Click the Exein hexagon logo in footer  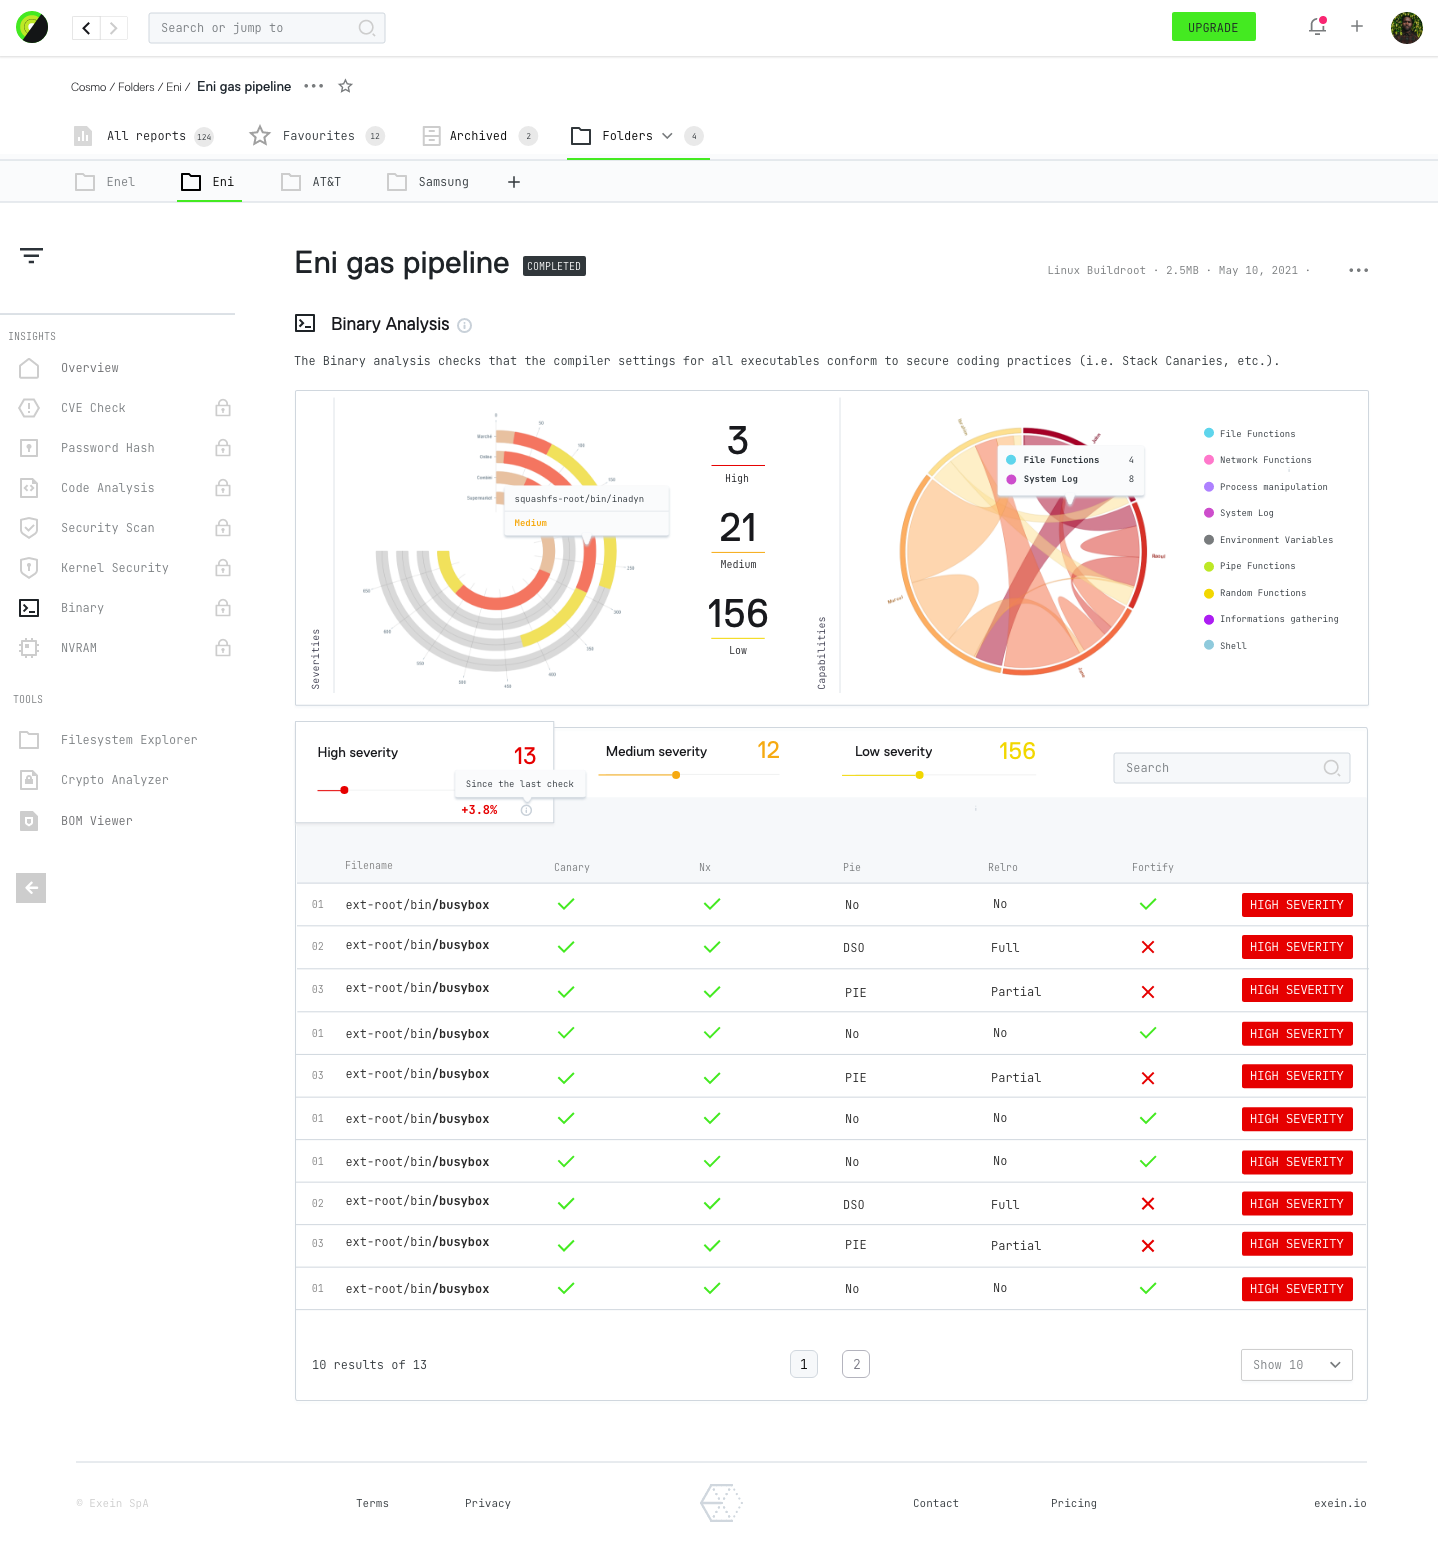tap(721, 1503)
